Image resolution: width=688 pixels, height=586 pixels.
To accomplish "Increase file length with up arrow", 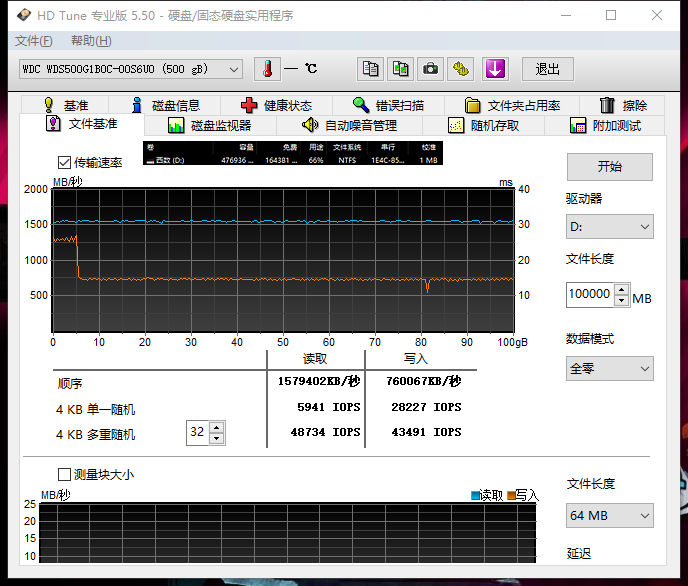I will [x=621, y=289].
